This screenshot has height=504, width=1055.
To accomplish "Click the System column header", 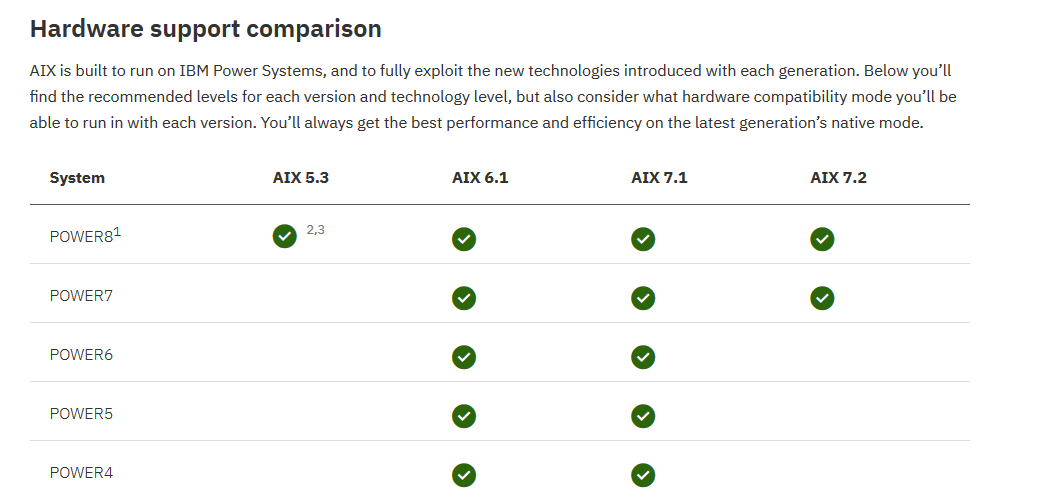I will (x=77, y=178).
